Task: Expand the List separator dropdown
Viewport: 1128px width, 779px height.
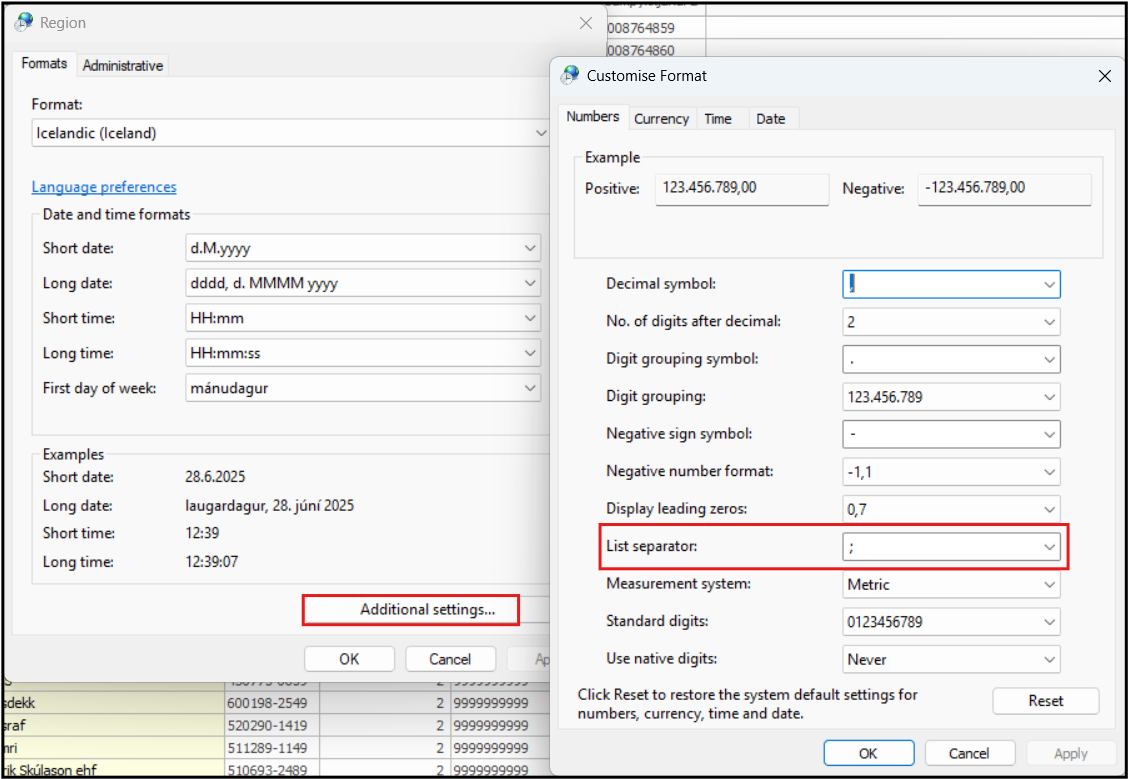Action: click(x=1049, y=547)
